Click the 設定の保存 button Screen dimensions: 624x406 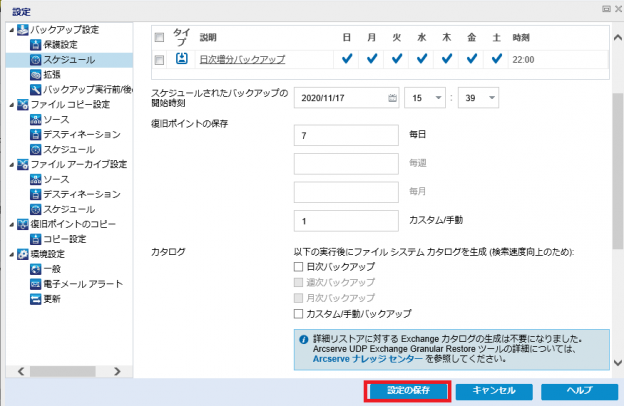(408, 390)
